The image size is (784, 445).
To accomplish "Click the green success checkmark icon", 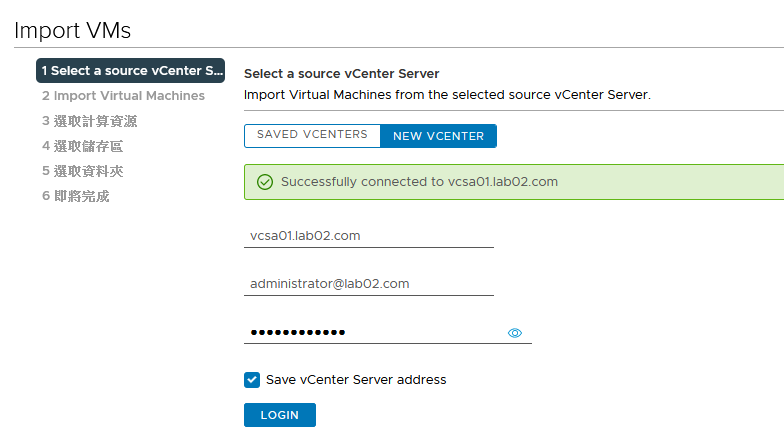I will 265,182.
